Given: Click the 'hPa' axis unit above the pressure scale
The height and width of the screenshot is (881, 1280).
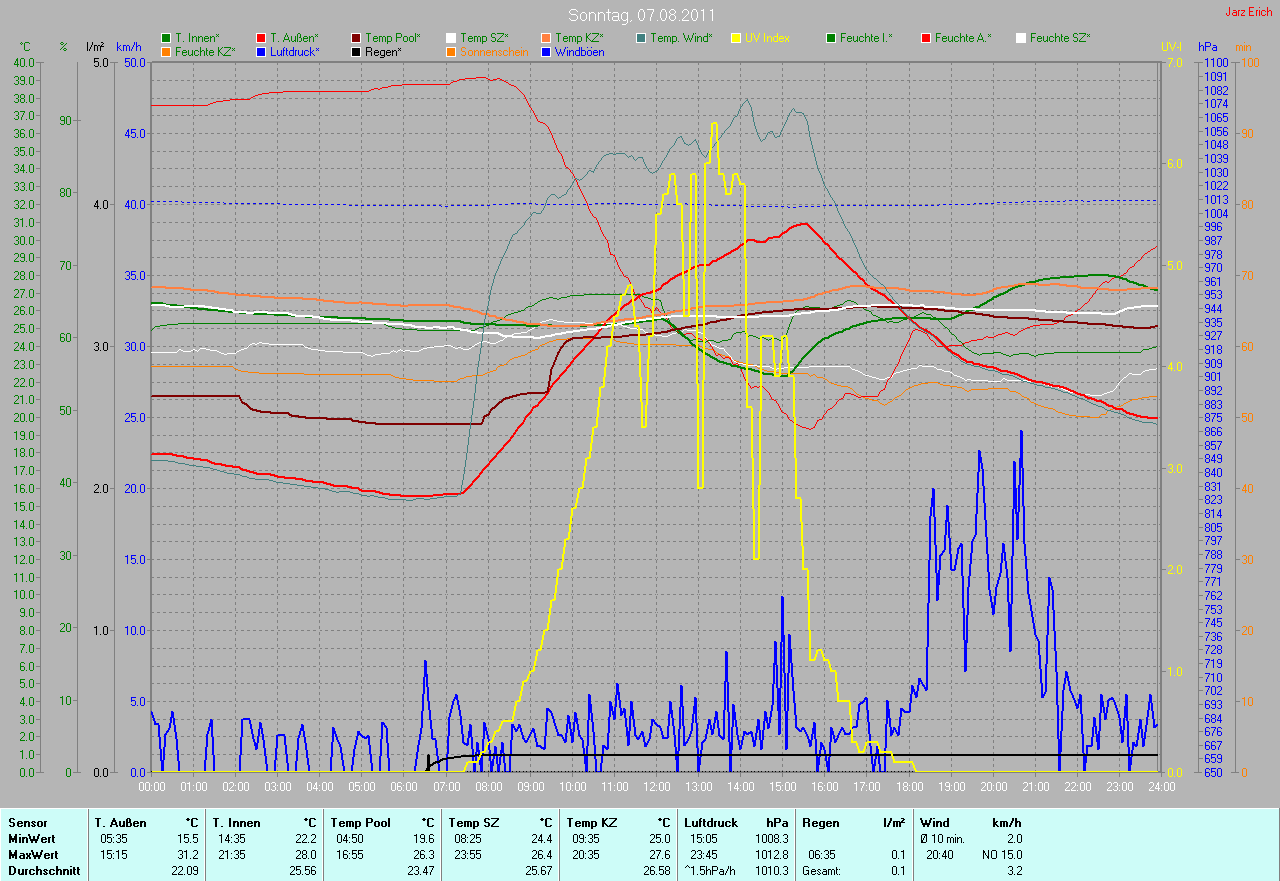Looking at the screenshot, I should click(x=1209, y=47).
